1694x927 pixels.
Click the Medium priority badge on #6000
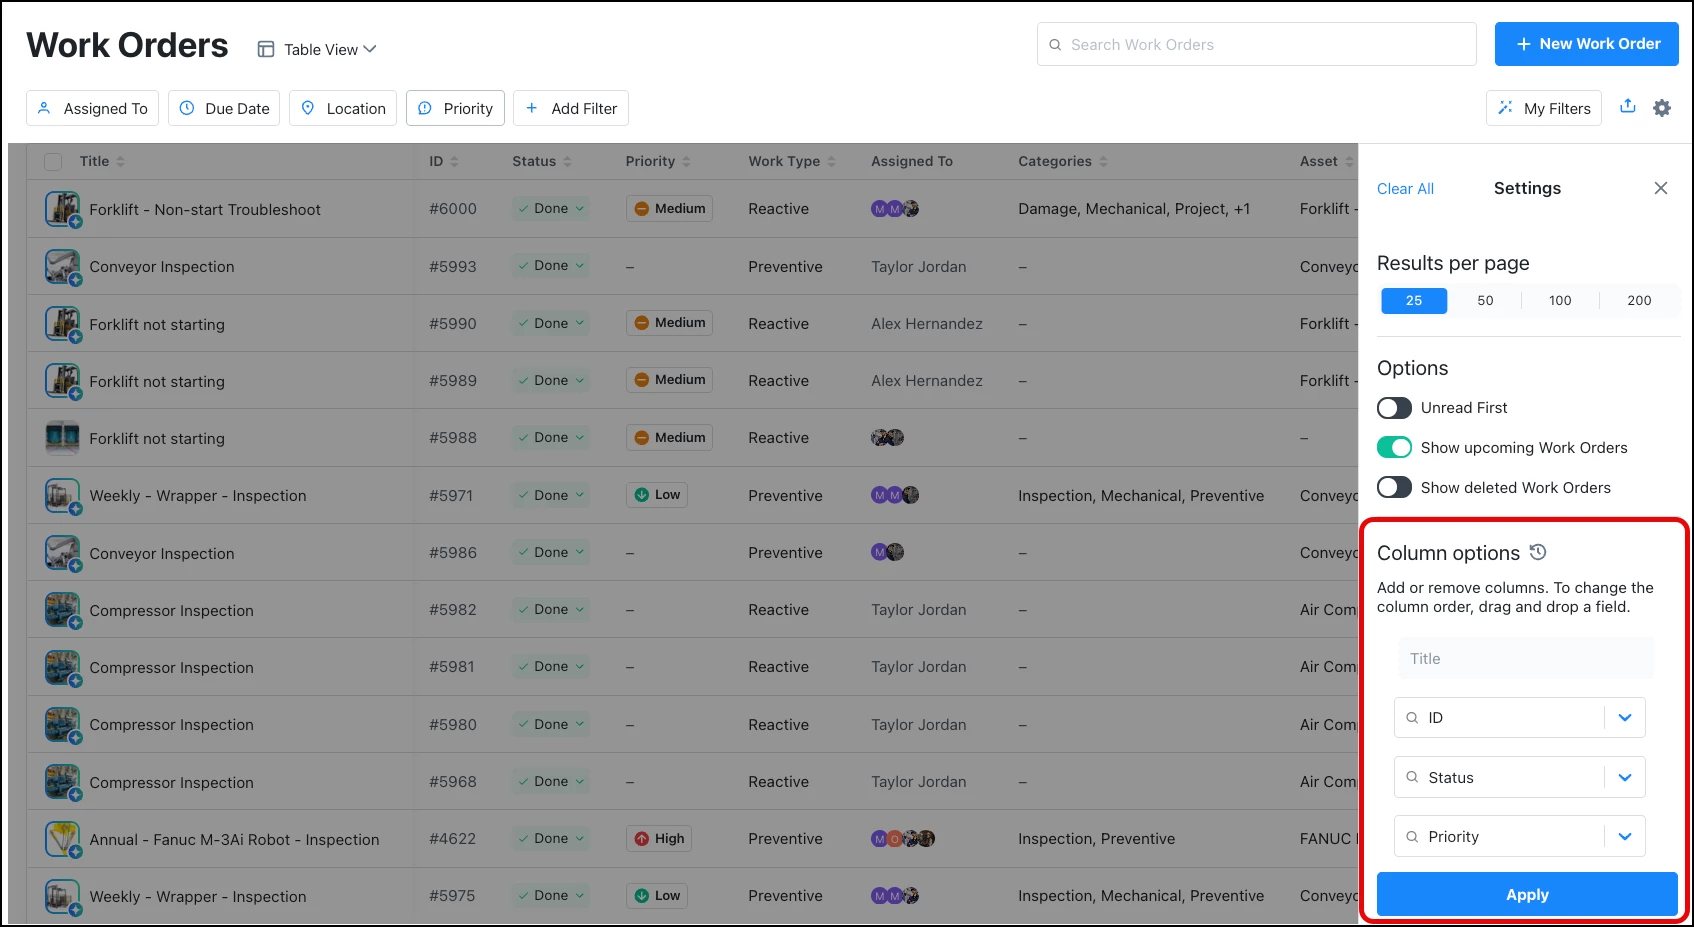pyautogui.click(x=669, y=209)
